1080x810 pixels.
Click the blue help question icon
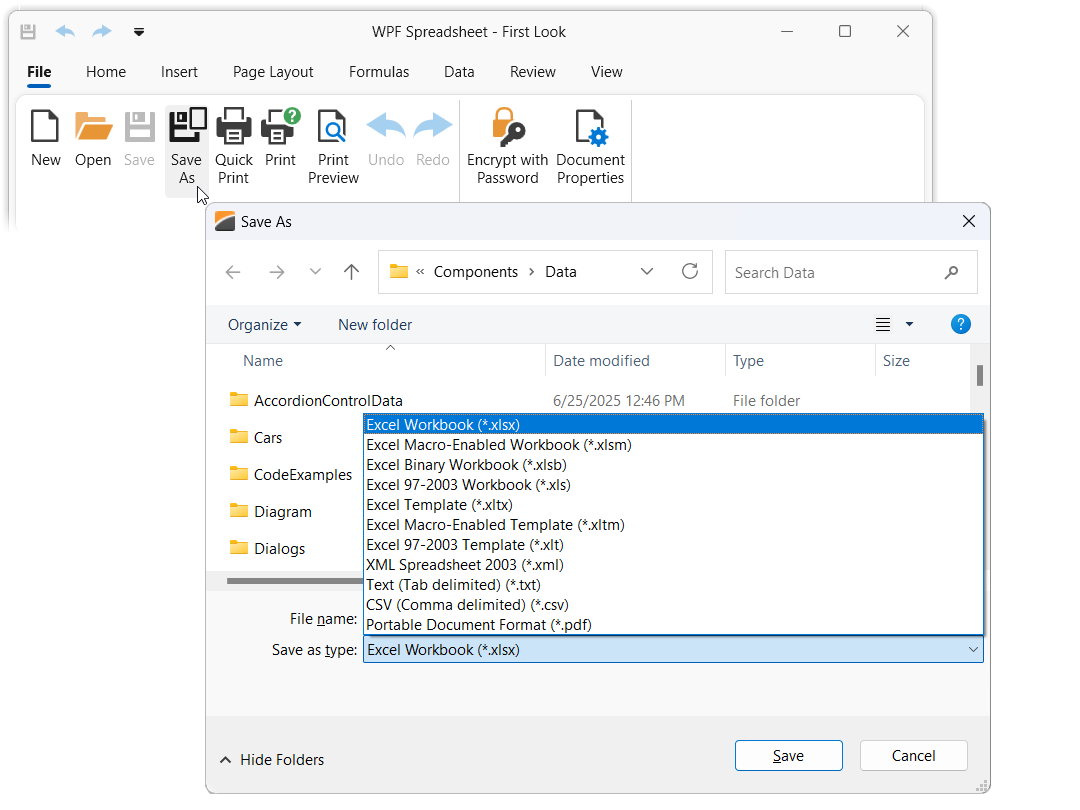tap(960, 324)
